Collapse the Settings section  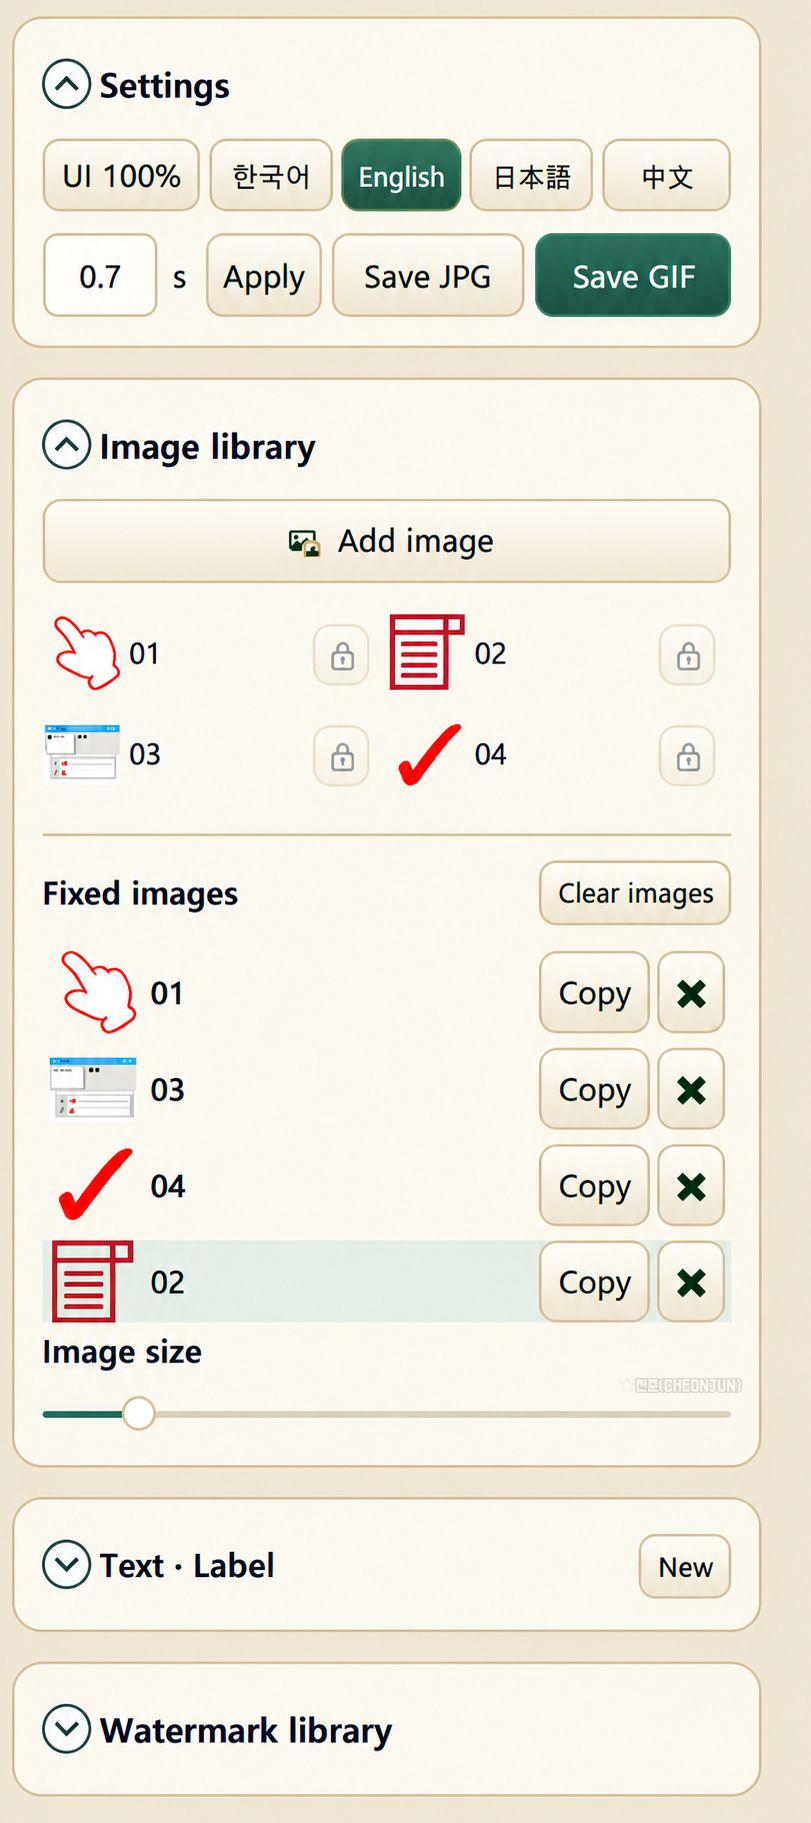67,85
